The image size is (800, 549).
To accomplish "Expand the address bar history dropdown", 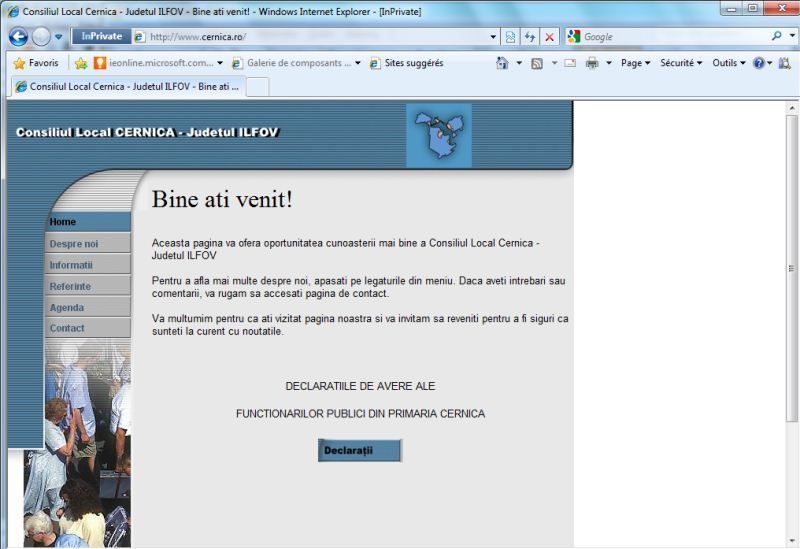I will pos(493,37).
